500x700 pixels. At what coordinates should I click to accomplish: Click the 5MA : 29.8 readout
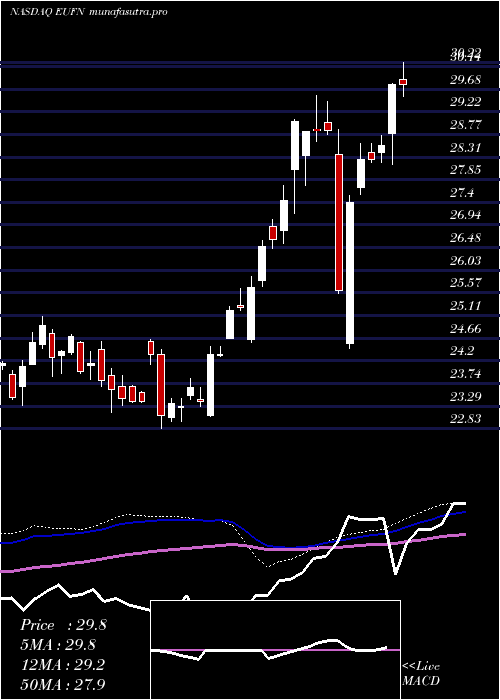coord(58,645)
